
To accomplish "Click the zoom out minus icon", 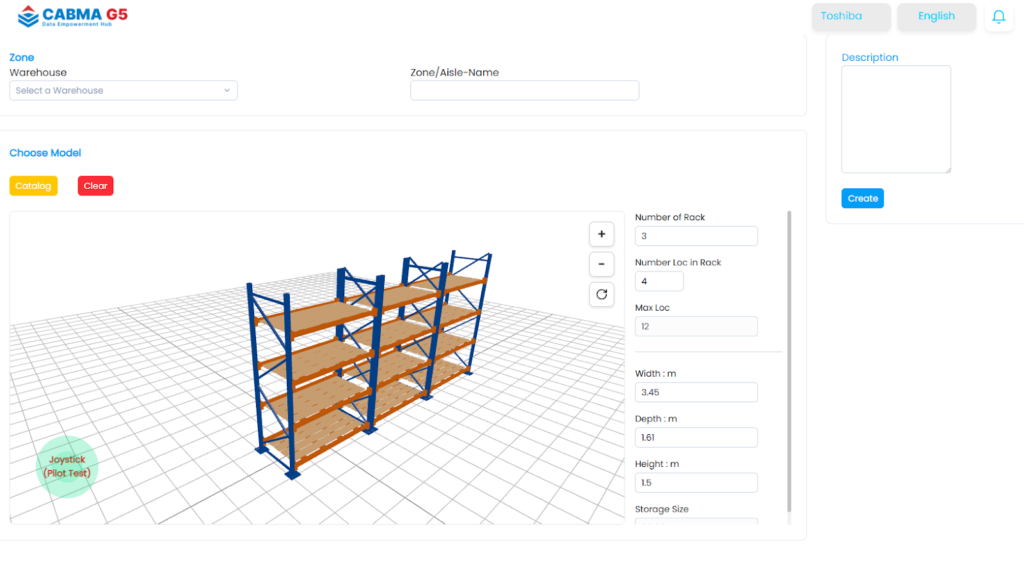I will pos(601,264).
